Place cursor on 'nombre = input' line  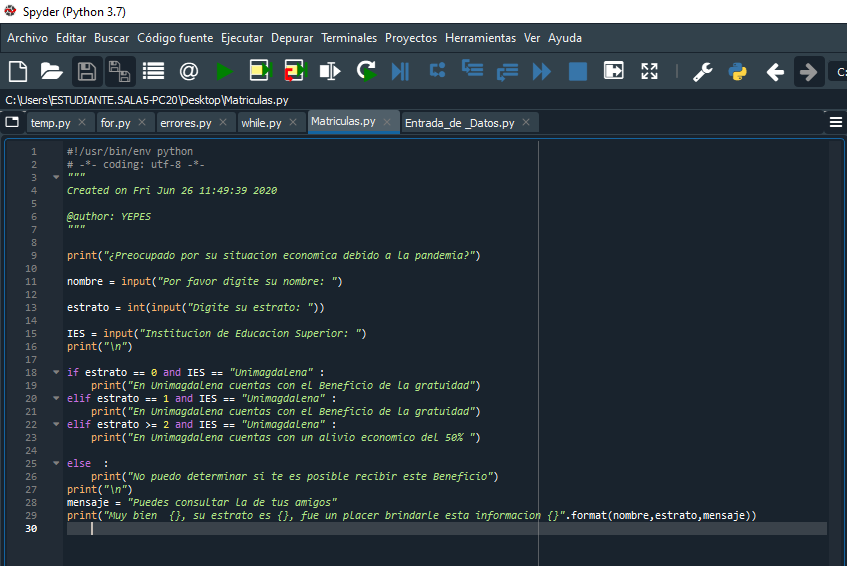coord(205,281)
